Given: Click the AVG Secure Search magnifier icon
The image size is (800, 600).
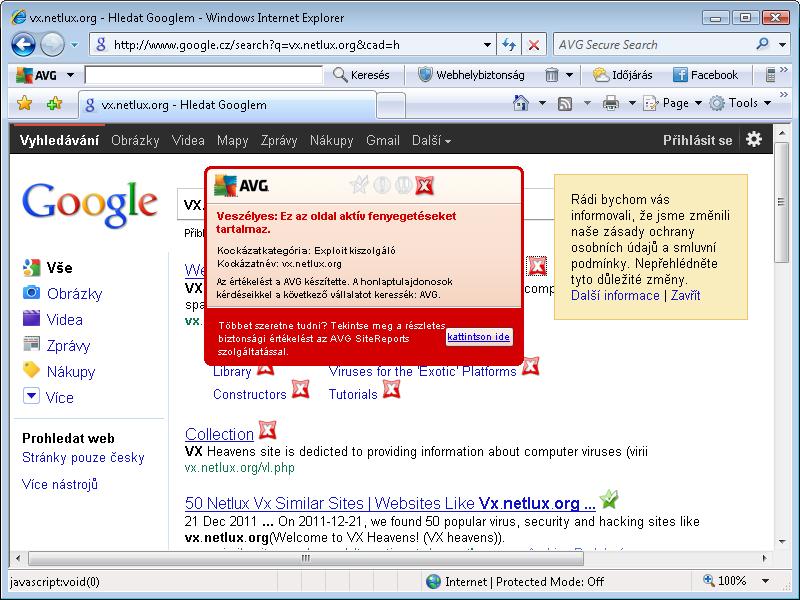Looking at the screenshot, I should pos(763,44).
